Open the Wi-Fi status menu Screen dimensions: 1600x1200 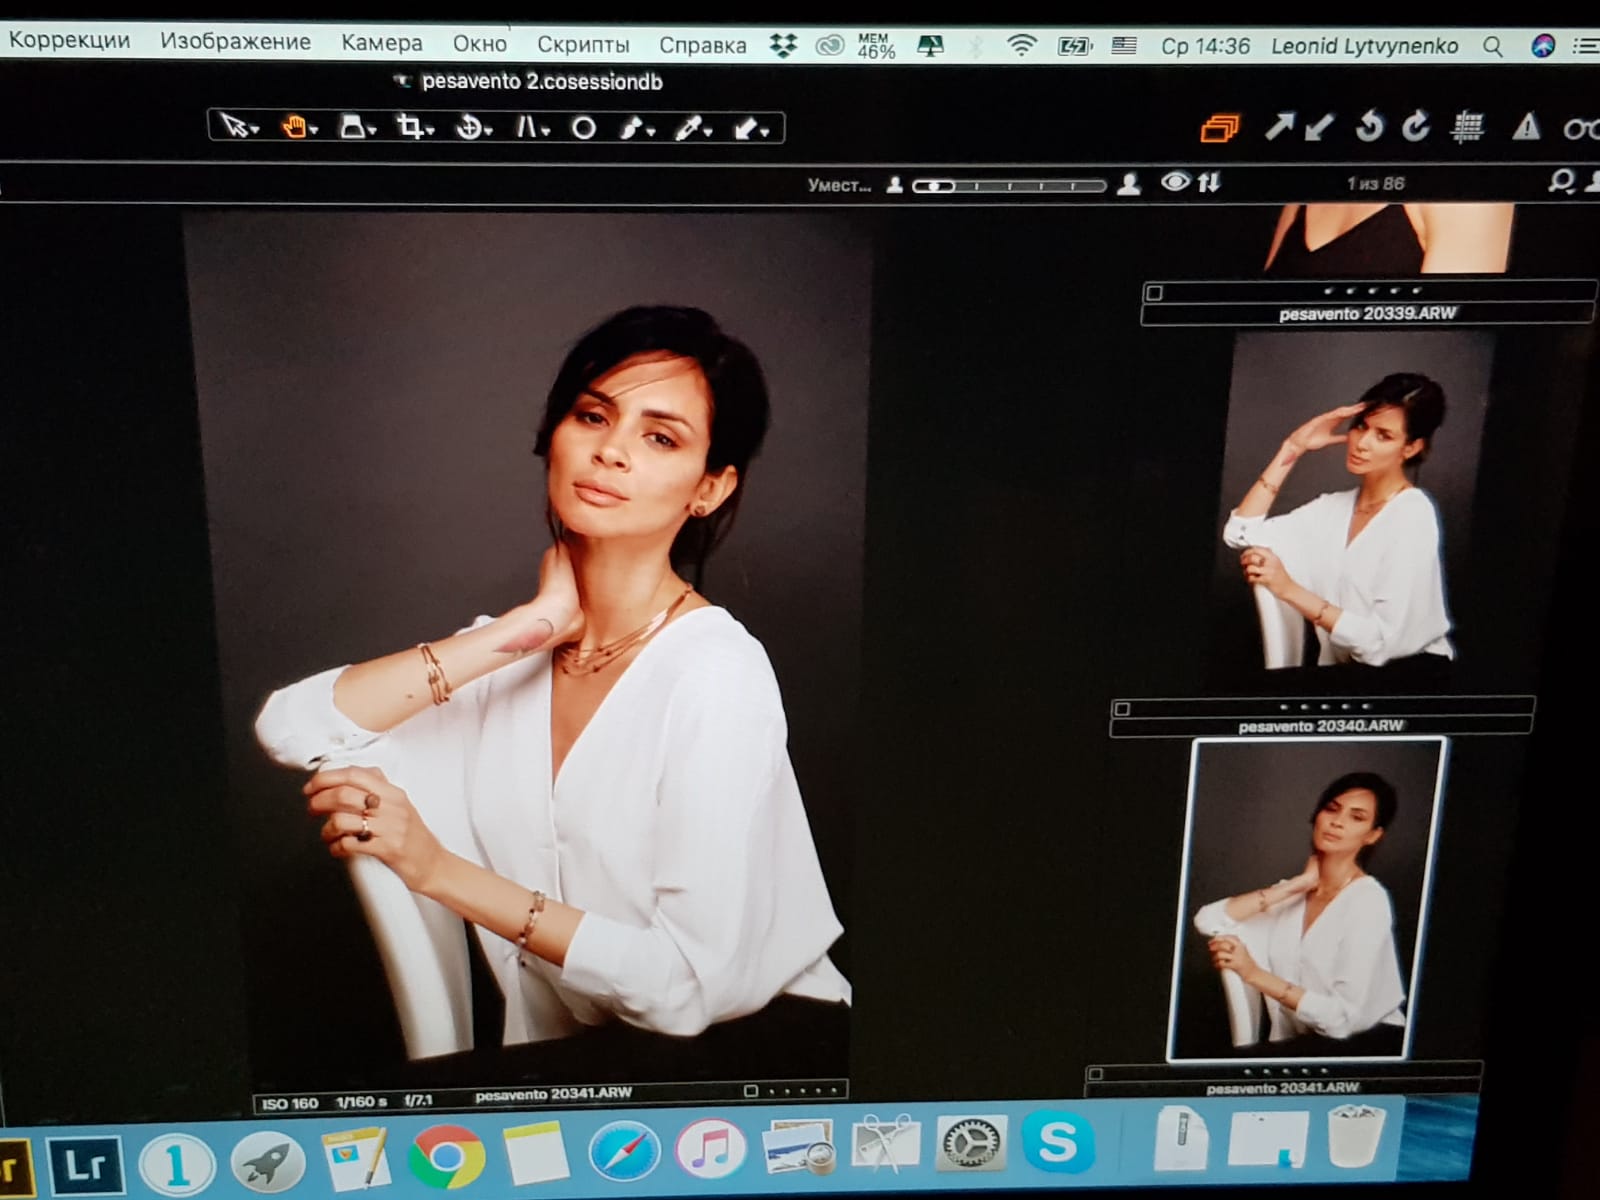pos(1021,45)
